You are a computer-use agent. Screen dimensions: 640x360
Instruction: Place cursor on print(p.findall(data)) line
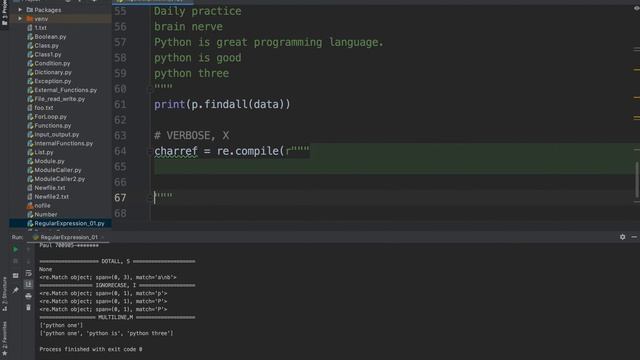222,104
